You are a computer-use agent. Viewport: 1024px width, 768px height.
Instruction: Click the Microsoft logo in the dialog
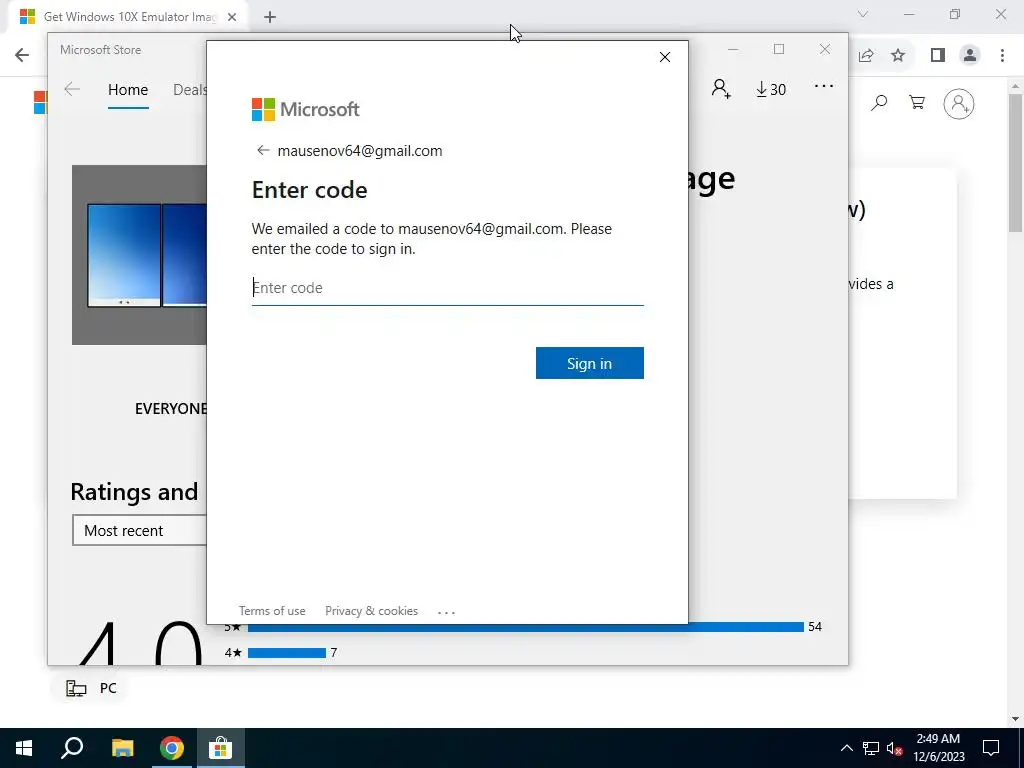306,109
